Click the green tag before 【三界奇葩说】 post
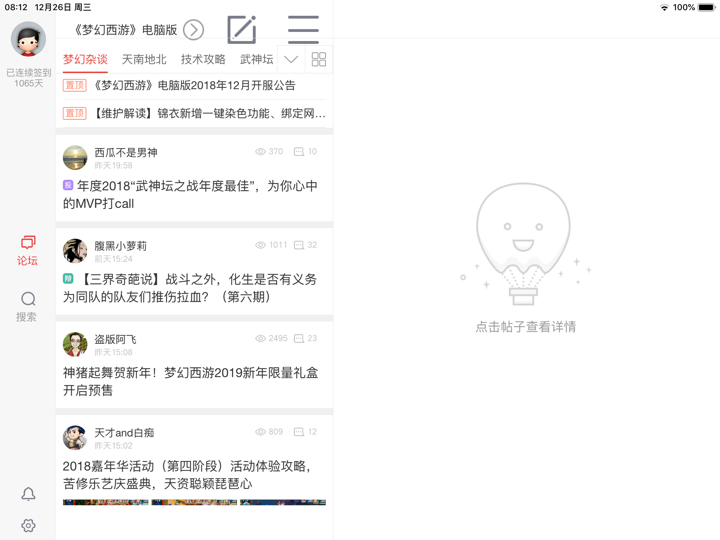Viewport: 720px width, 540px height. tap(68, 278)
